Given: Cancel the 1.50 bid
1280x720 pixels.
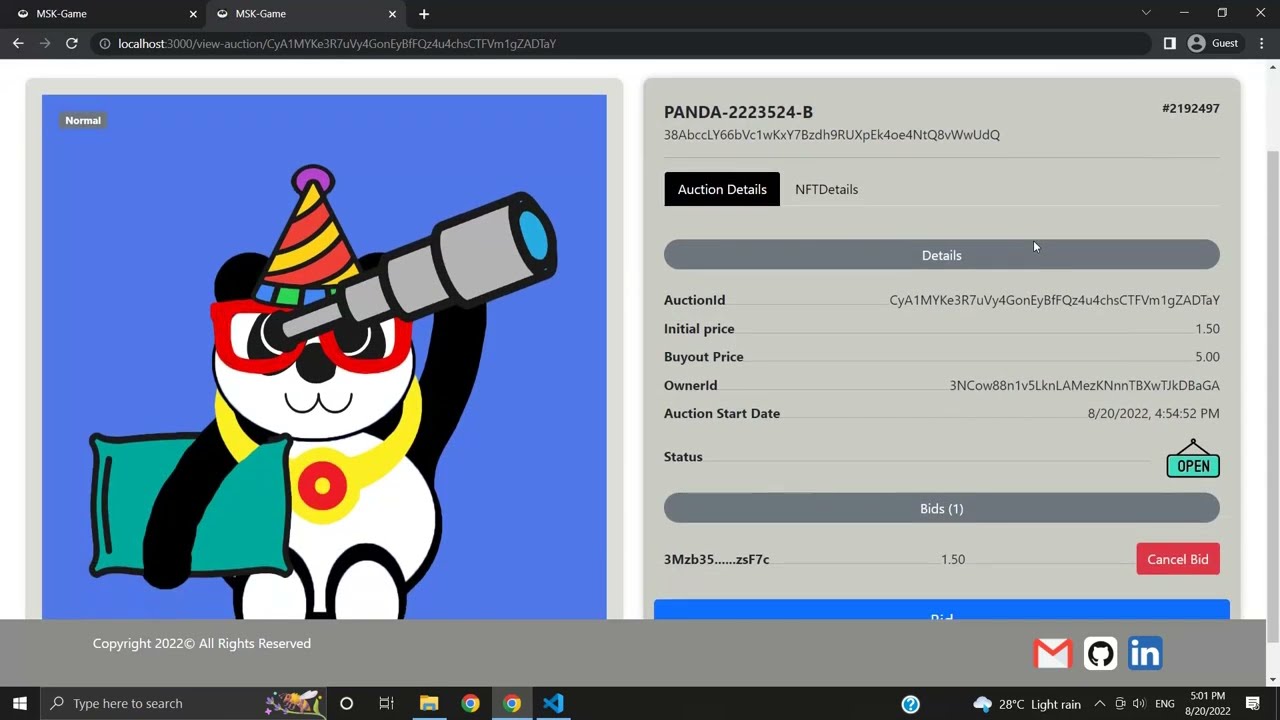Looking at the screenshot, I should pyautogui.click(x=1178, y=559).
